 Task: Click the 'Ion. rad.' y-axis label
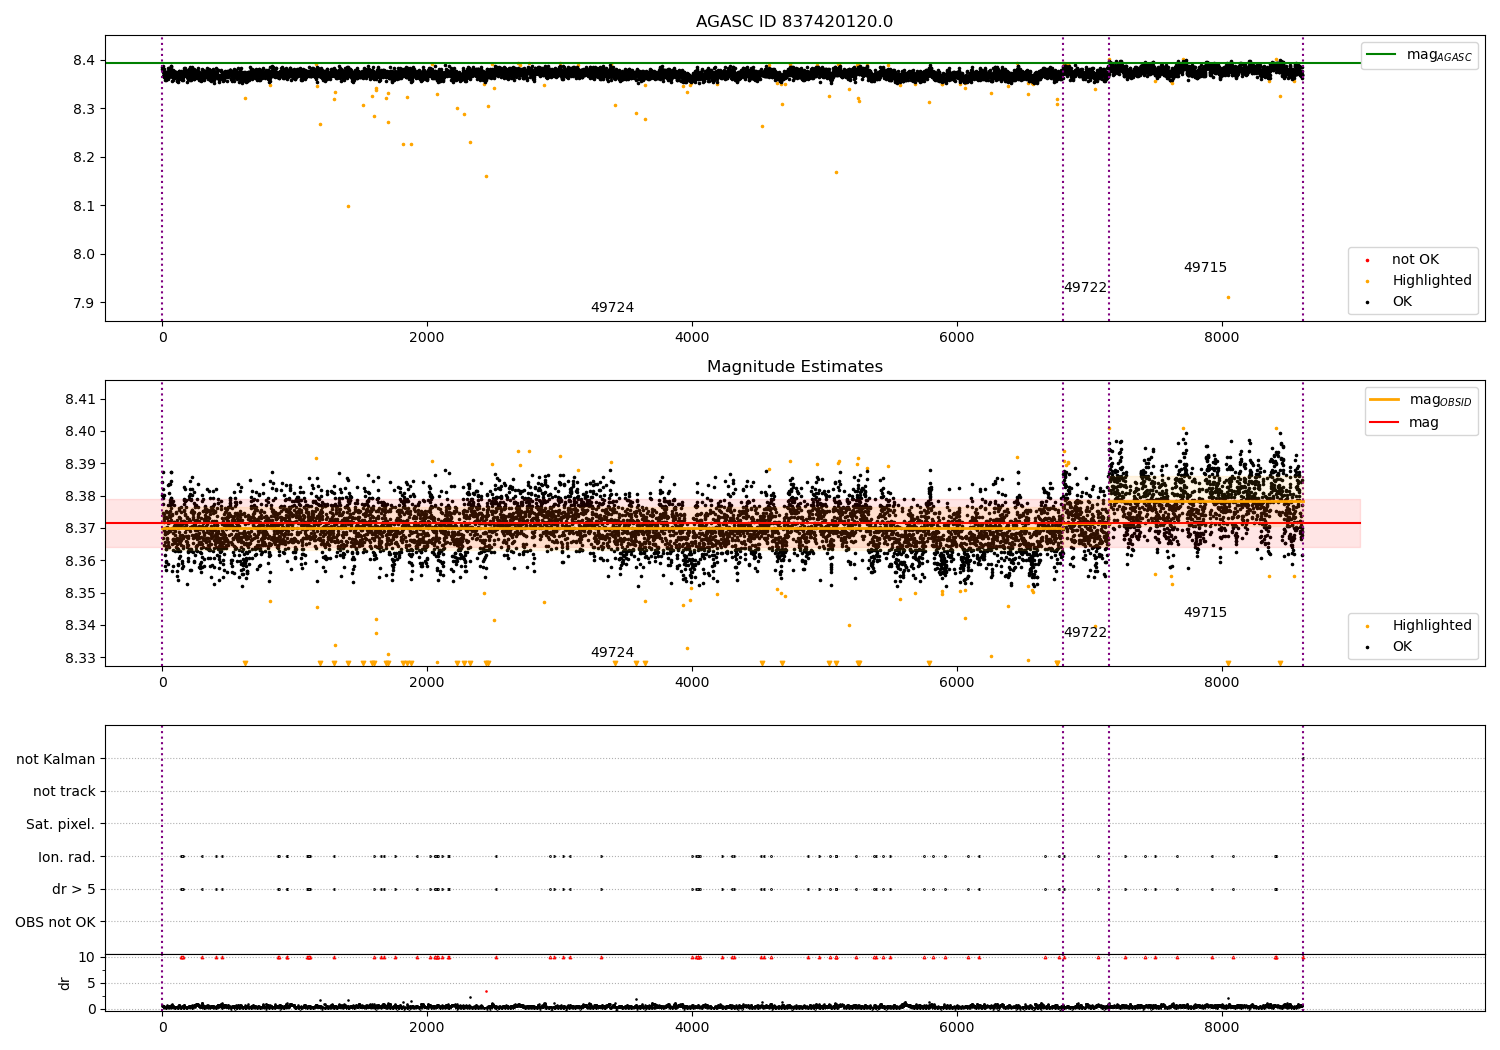point(67,857)
